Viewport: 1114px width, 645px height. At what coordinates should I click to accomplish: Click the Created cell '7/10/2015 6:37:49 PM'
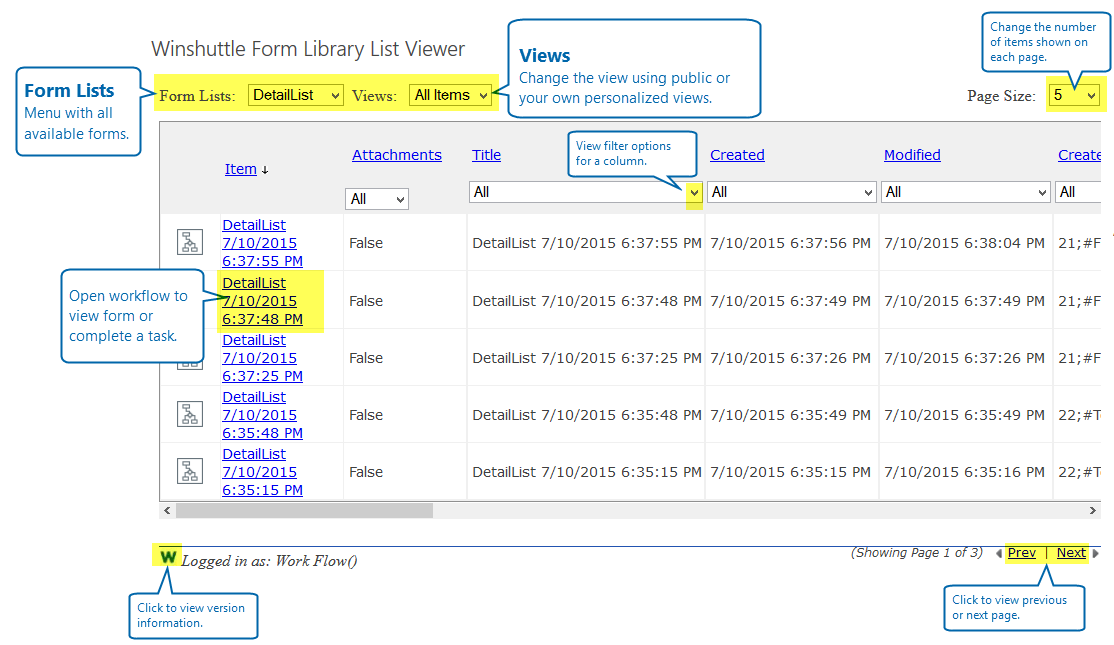[790, 301]
